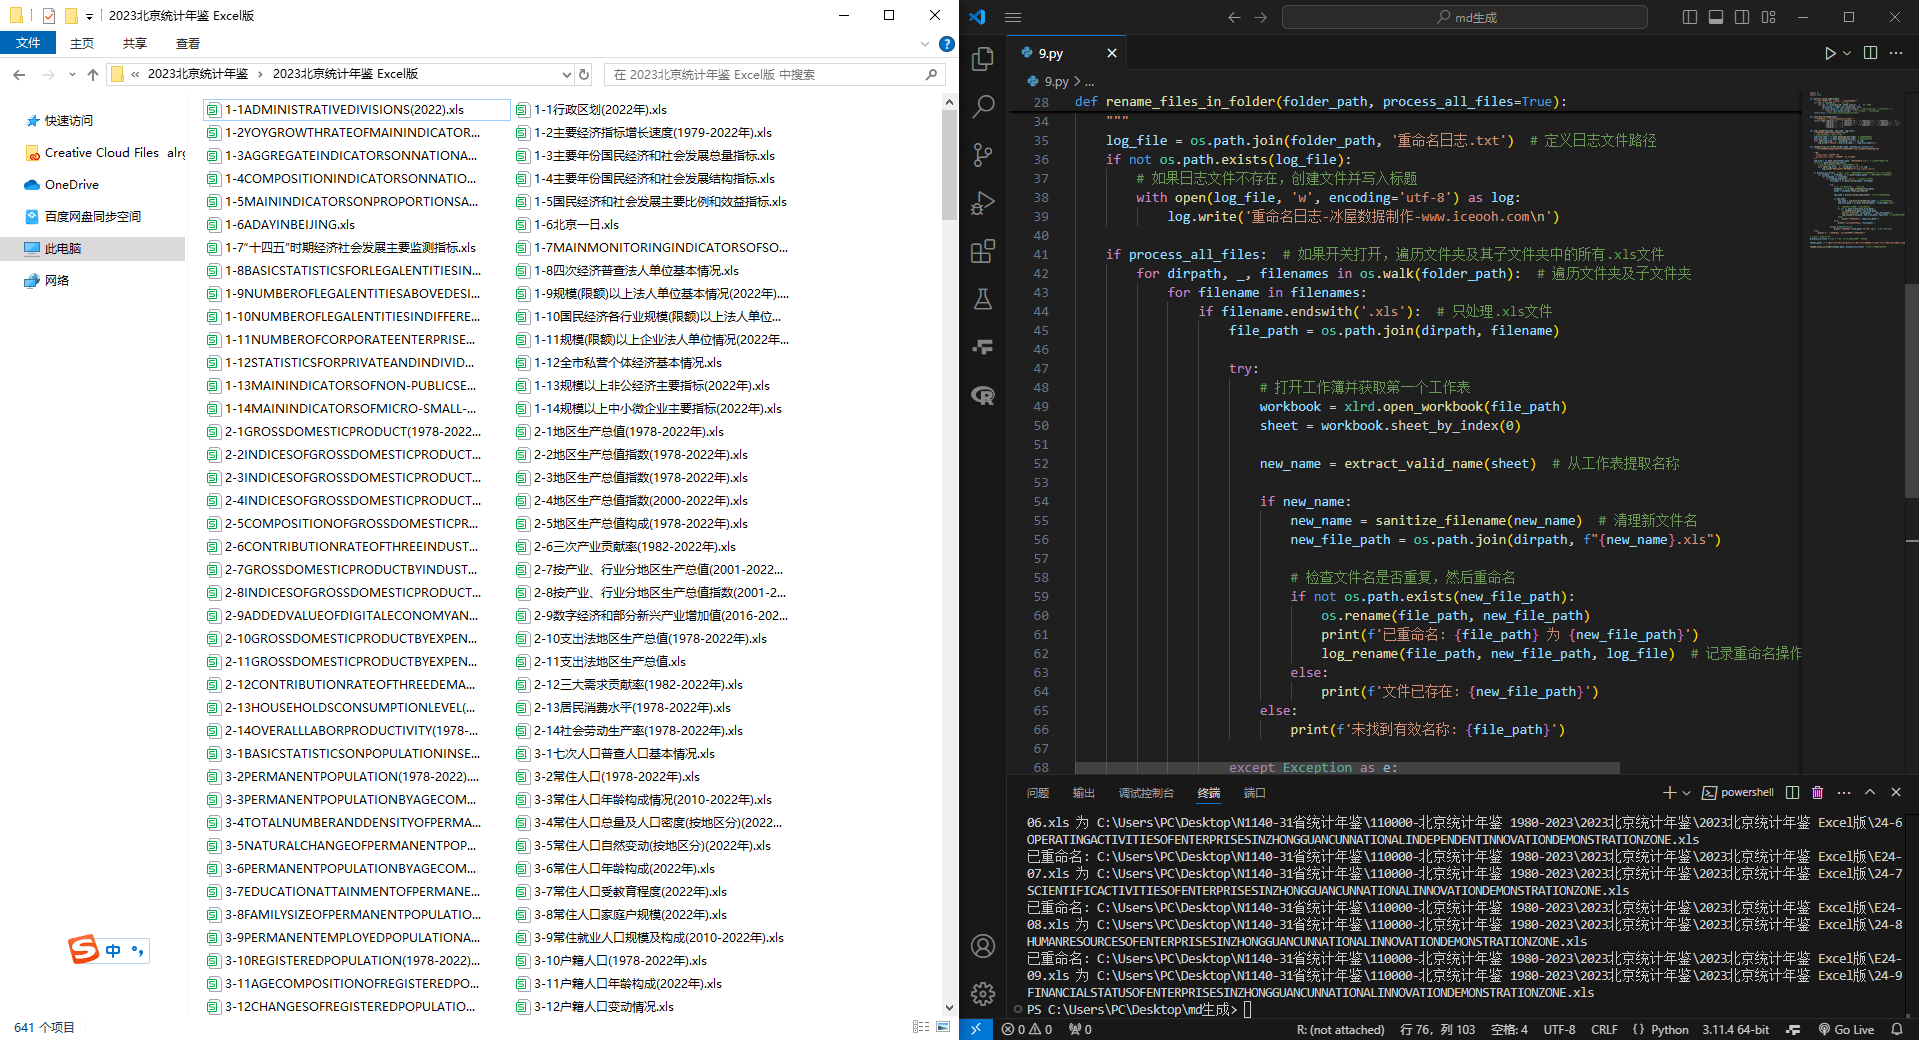This screenshot has height=1040, width=1919.
Task: Switch to the 调试控制台 panel tab
Action: click(x=1146, y=792)
